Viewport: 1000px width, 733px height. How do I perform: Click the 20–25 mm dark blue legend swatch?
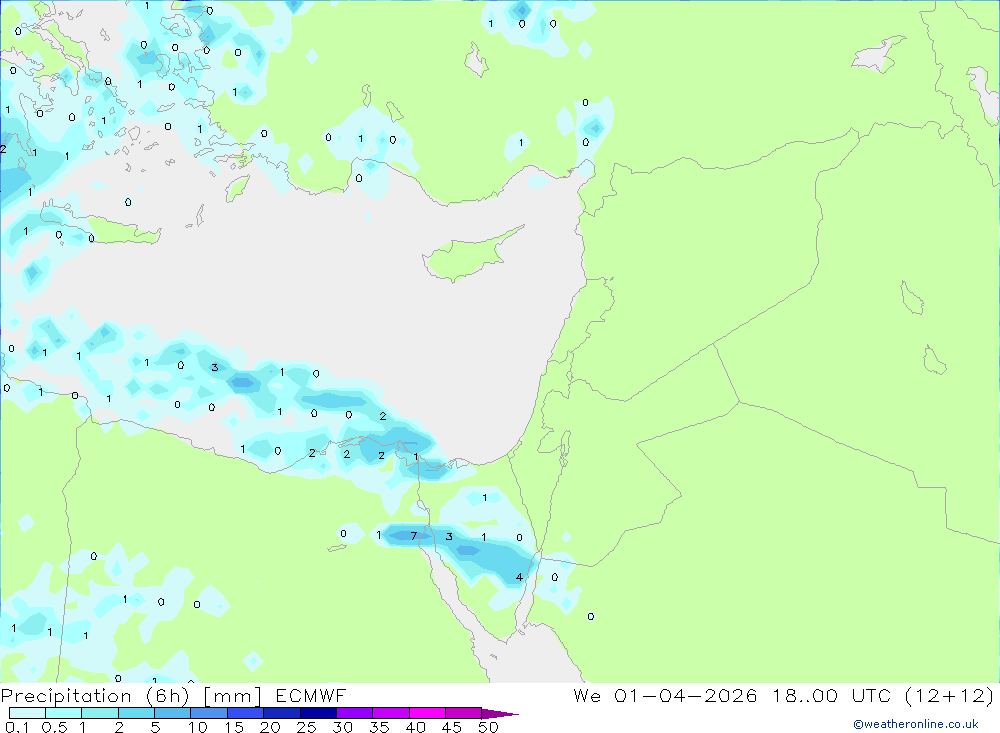[x=281, y=713]
